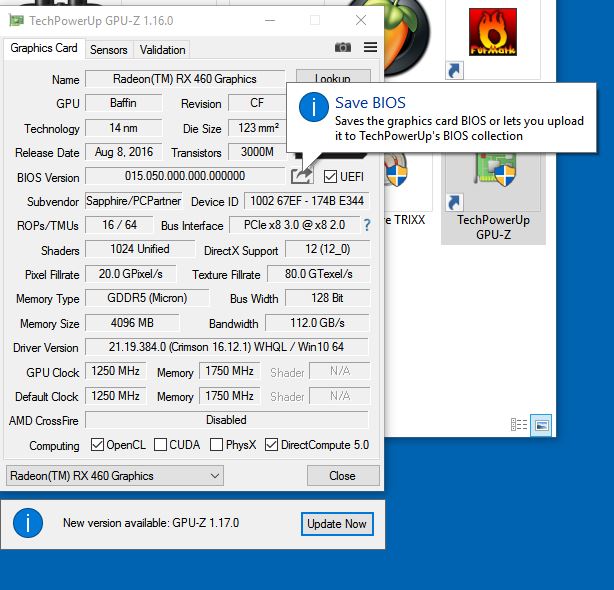This screenshot has height=590, width=614.
Task: Click the Shaders field 1024 Unified
Action: [140, 249]
